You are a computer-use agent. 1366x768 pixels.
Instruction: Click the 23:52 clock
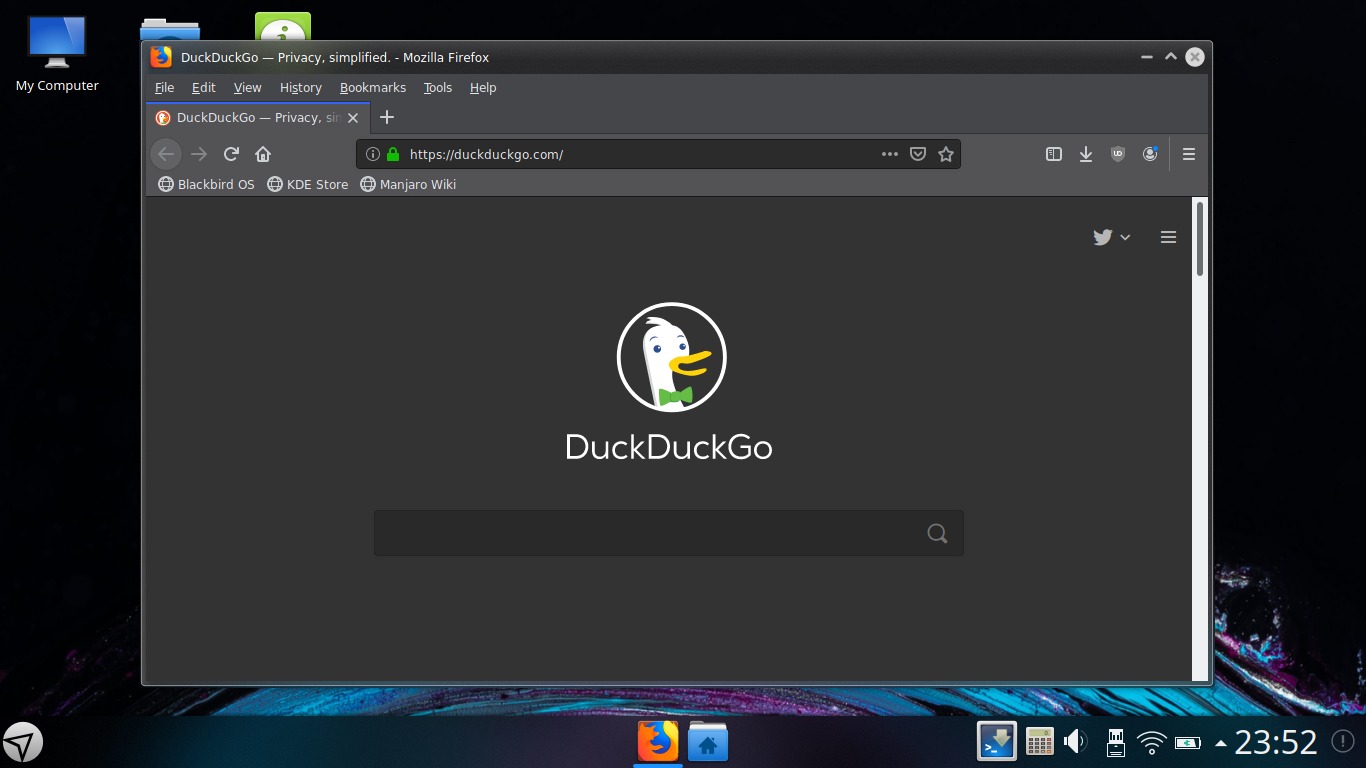(x=1276, y=742)
